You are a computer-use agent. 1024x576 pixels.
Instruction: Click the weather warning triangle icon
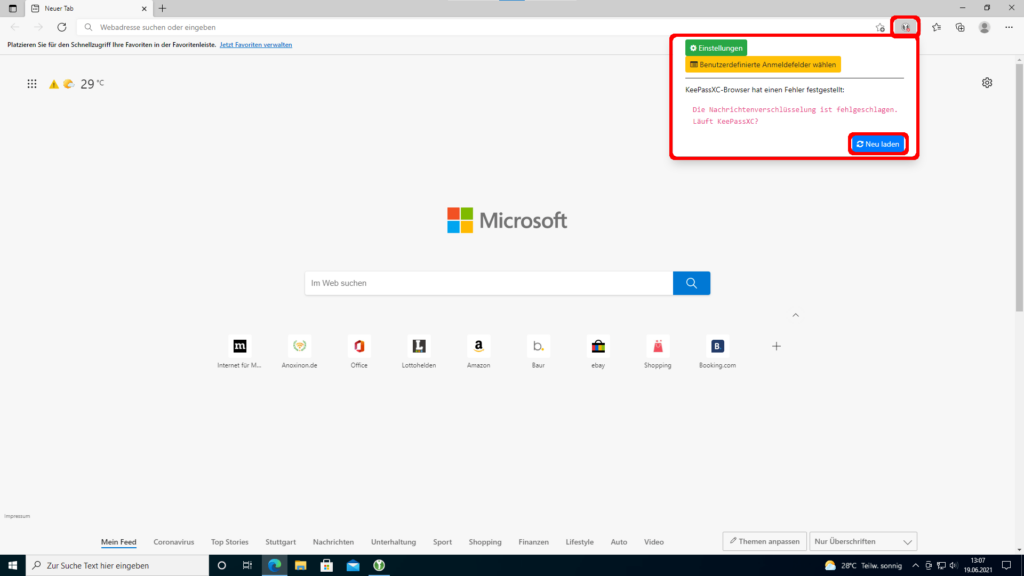pos(54,84)
